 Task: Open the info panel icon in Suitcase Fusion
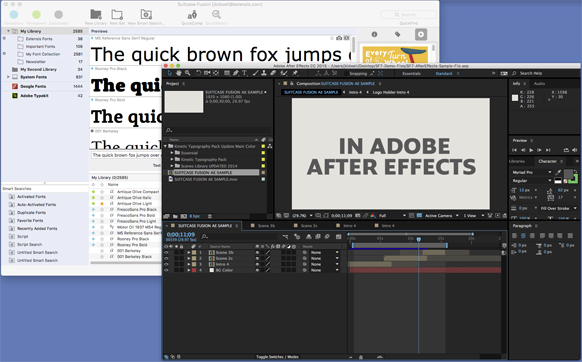pos(374,34)
